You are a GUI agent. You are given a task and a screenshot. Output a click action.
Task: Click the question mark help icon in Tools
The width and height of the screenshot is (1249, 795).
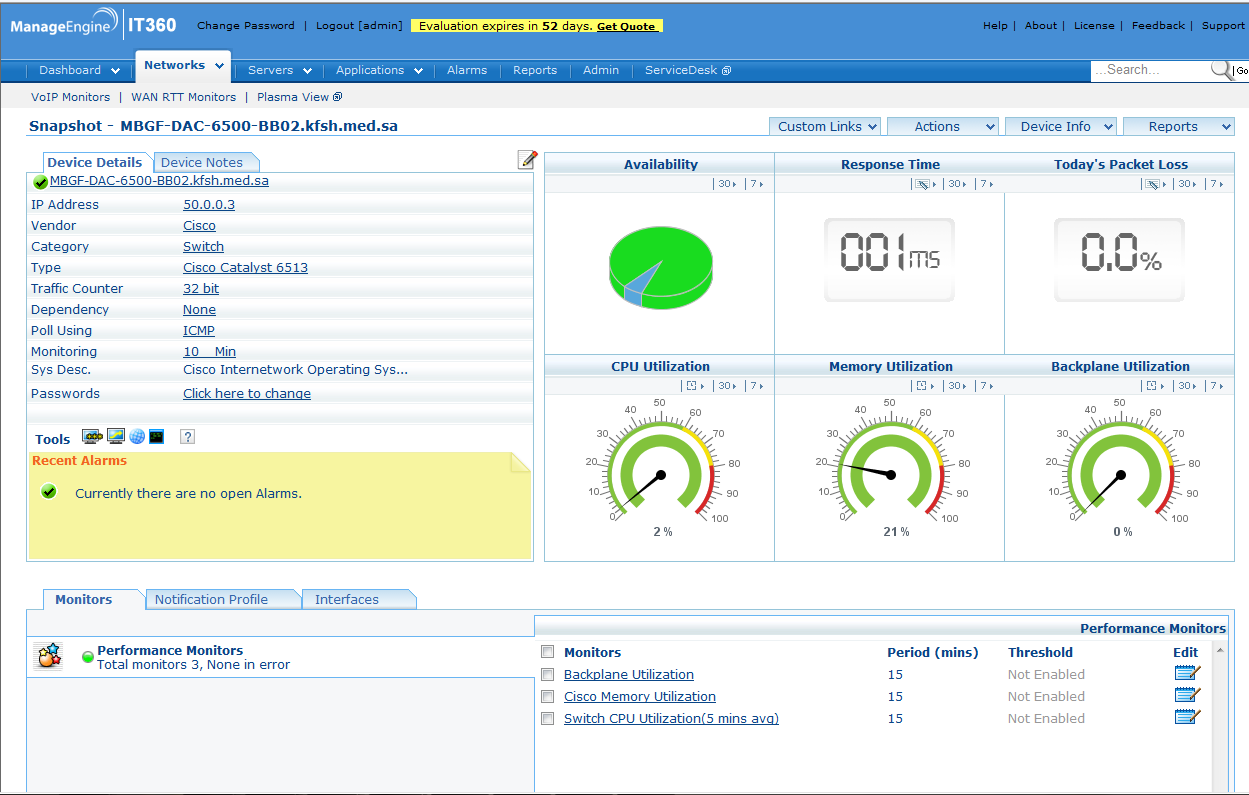click(x=187, y=437)
